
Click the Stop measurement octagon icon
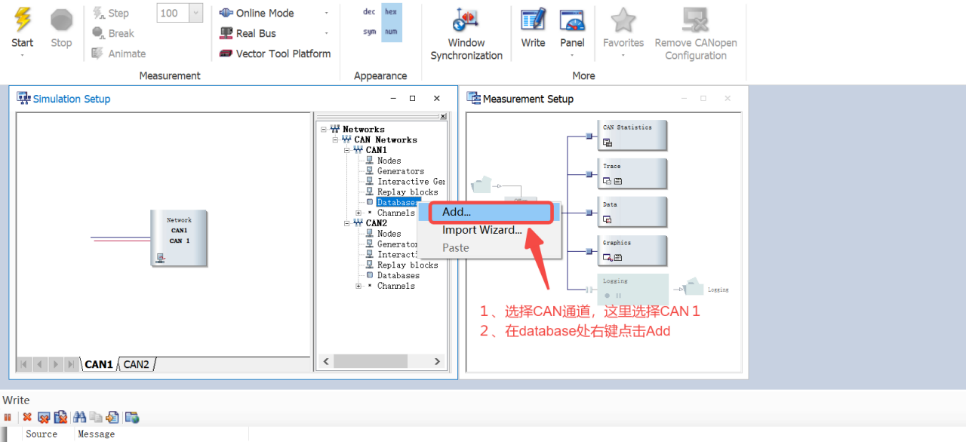(x=61, y=20)
